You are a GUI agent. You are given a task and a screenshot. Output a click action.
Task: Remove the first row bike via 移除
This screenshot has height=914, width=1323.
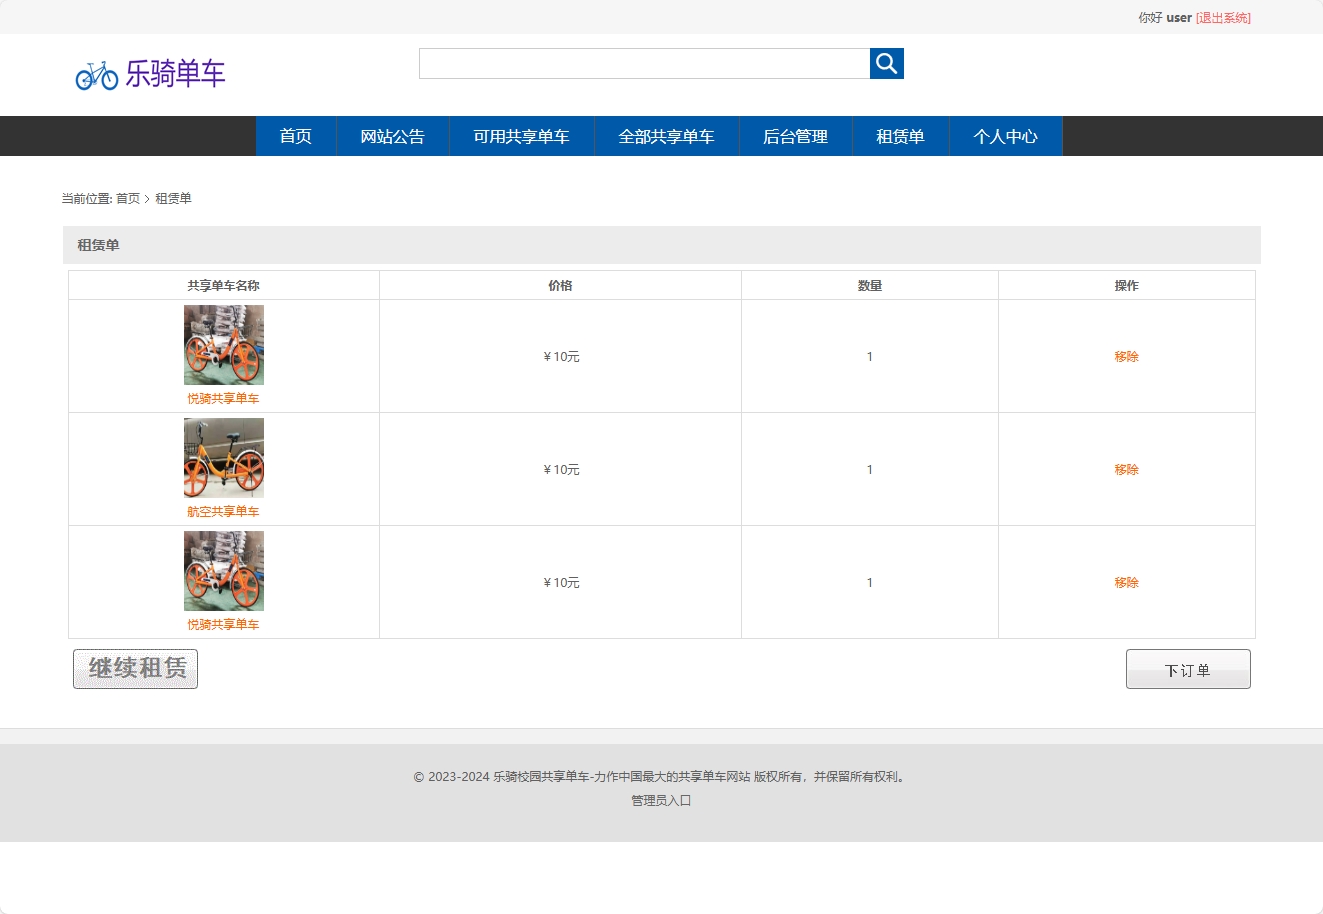(x=1126, y=357)
